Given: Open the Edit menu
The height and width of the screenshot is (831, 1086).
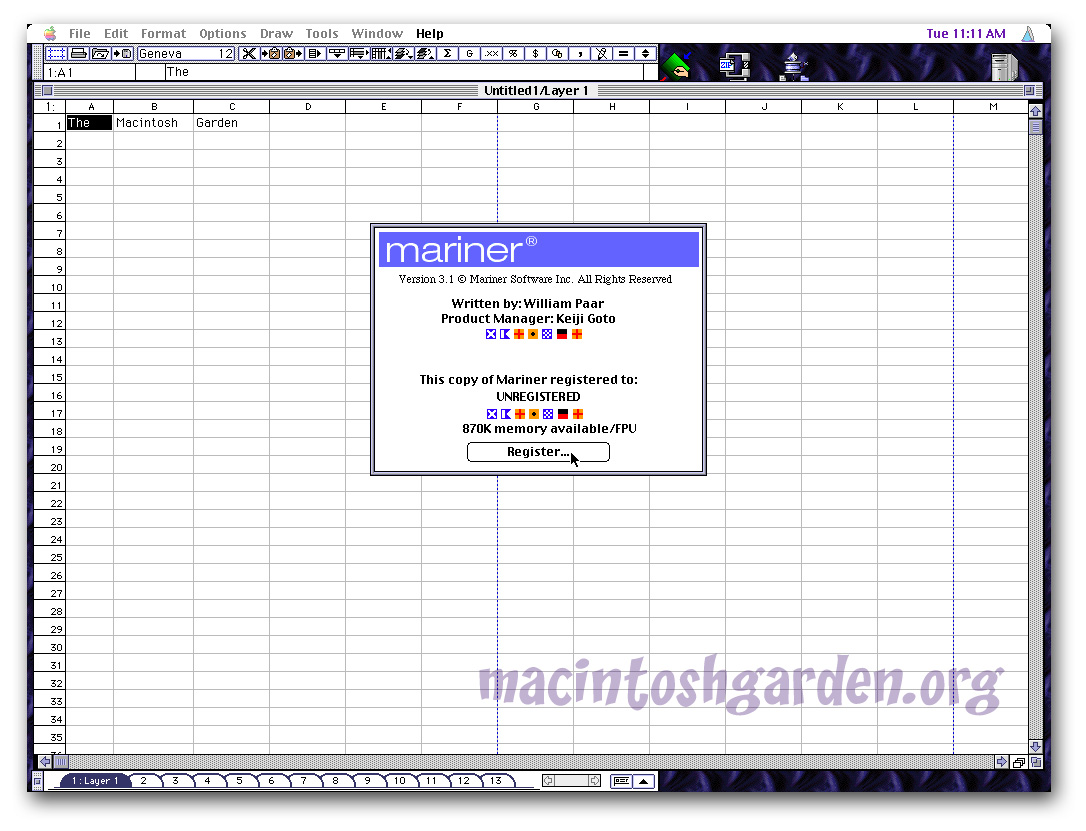Looking at the screenshot, I should tap(116, 33).
